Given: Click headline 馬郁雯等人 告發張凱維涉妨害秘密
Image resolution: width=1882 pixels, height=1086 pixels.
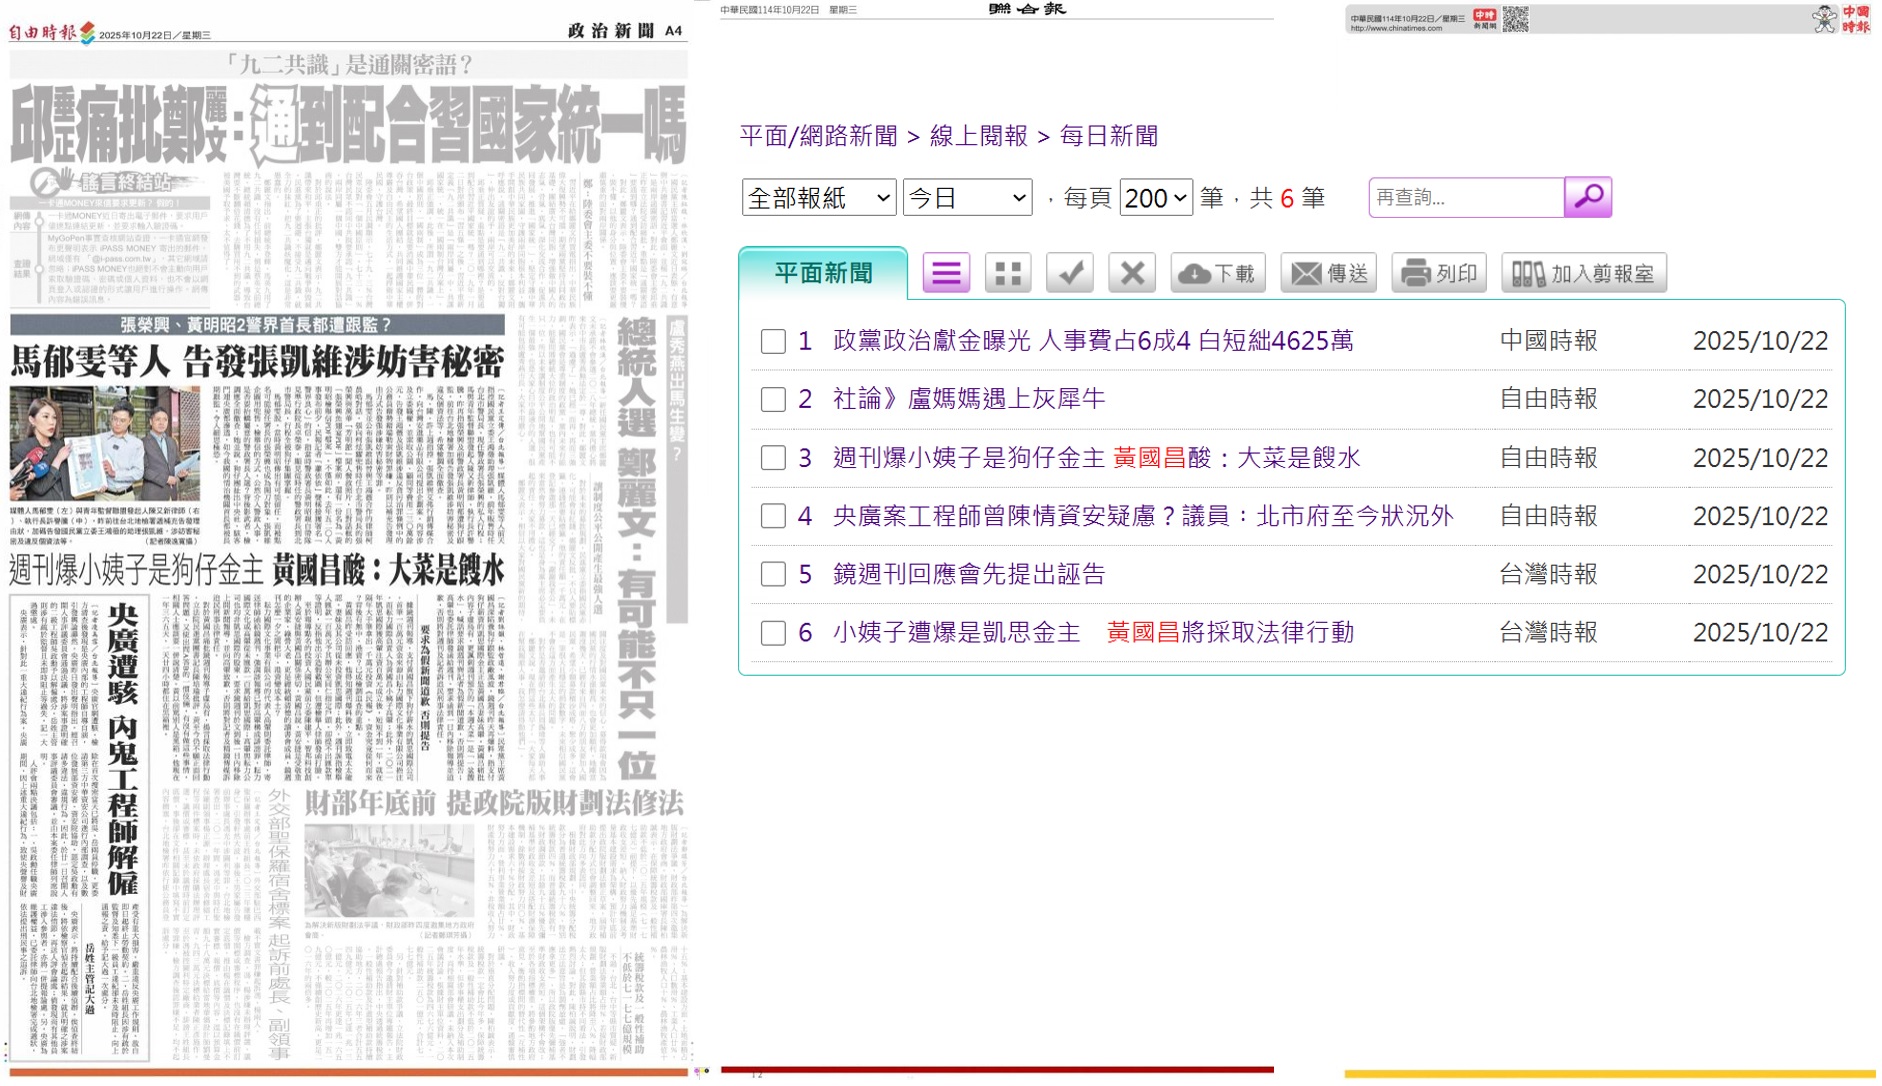Looking at the screenshot, I should tap(257, 361).
